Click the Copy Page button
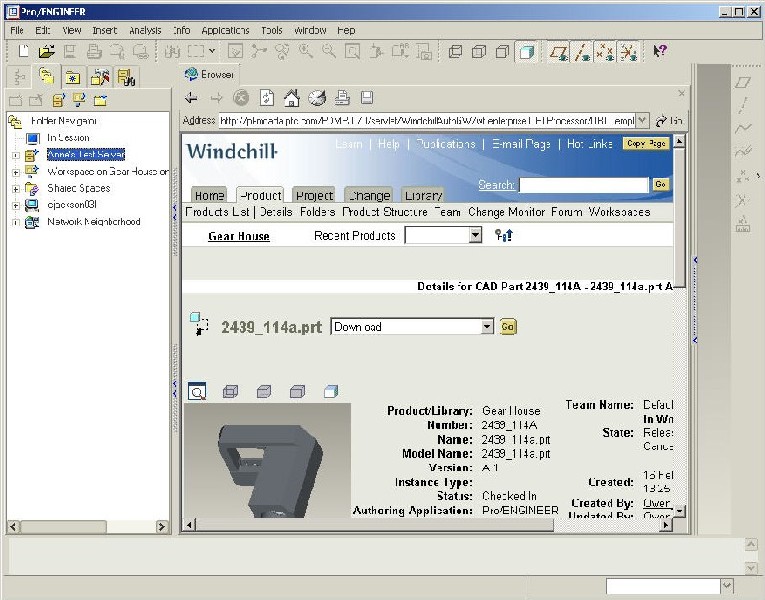 click(646, 143)
